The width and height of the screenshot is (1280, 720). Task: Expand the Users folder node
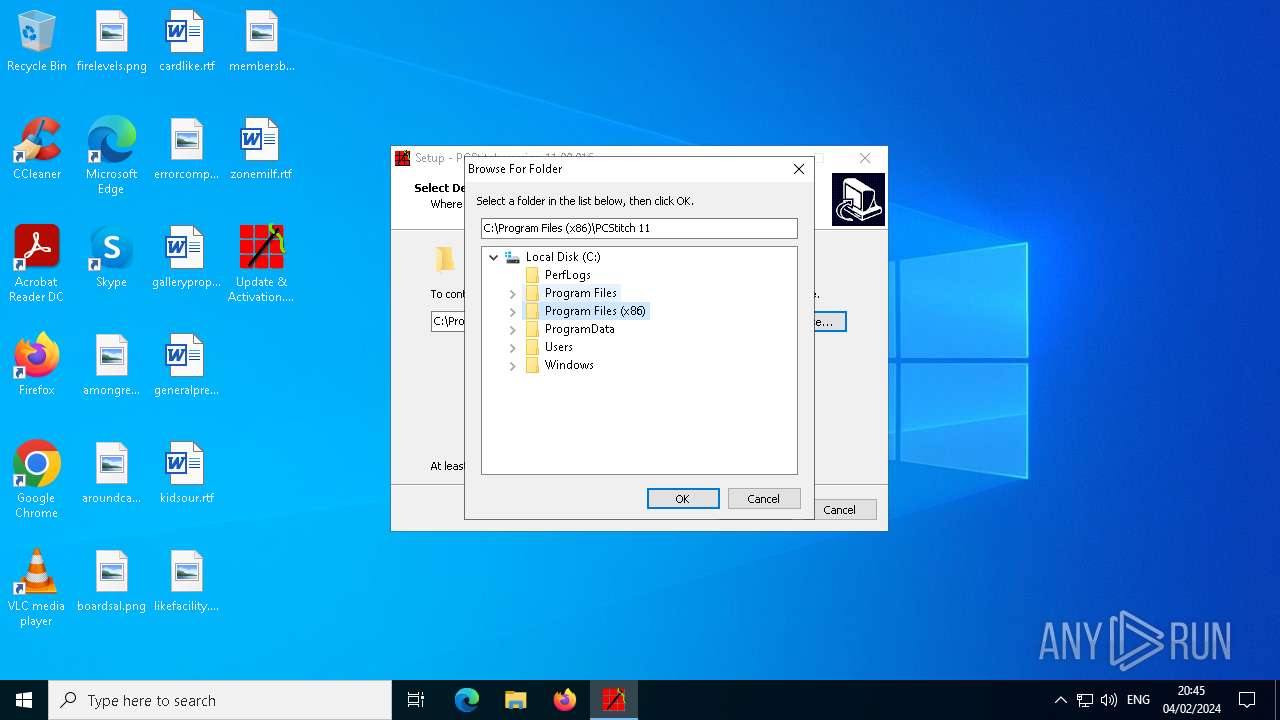pyautogui.click(x=513, y=348)
